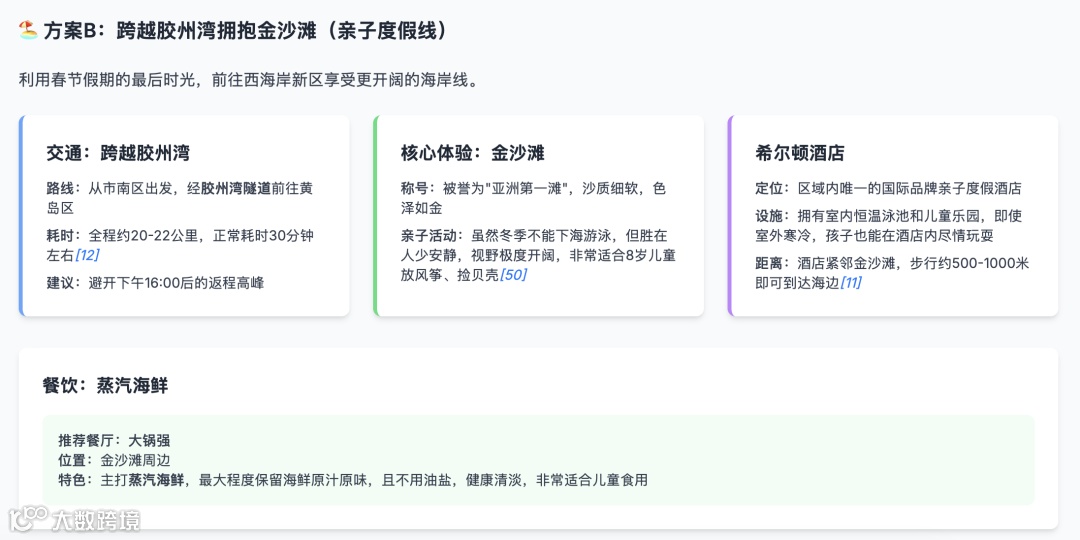Select card title 核心体验：金沙滩
Image resolution: width=1080 pixels, height=540 pixels.
point(472,153)
